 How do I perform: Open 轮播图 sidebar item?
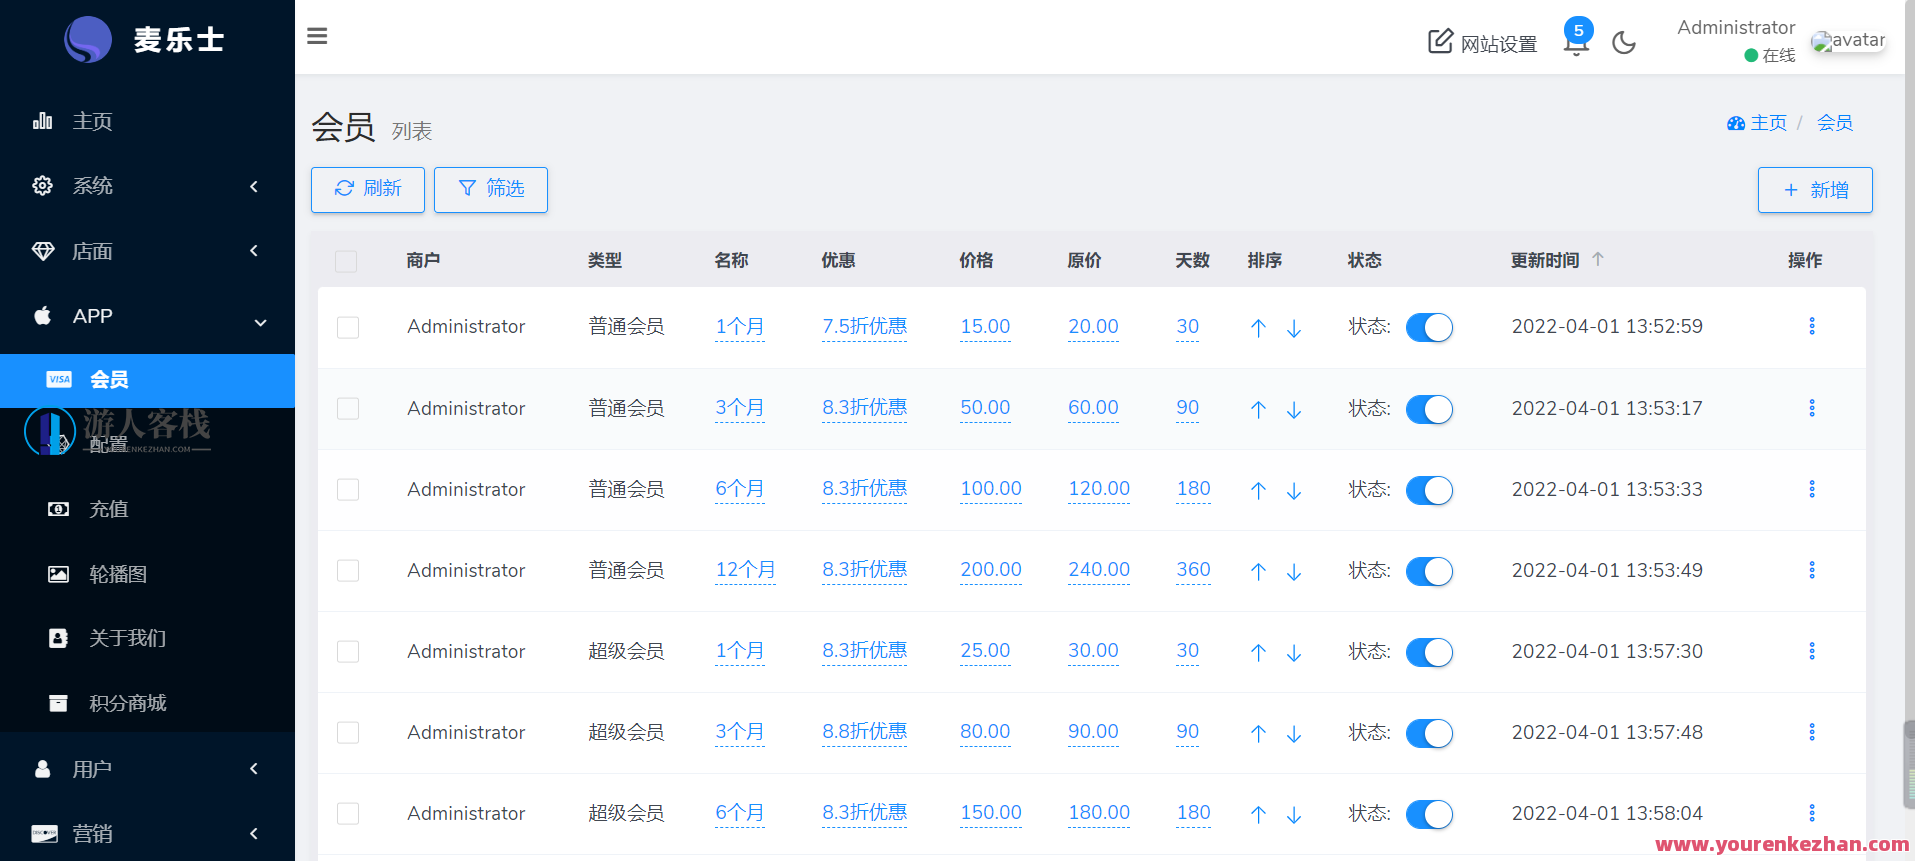[x=147, y=574]
